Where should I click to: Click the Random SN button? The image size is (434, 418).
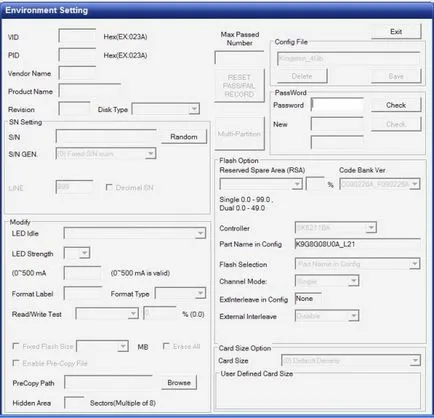point(184,137)
